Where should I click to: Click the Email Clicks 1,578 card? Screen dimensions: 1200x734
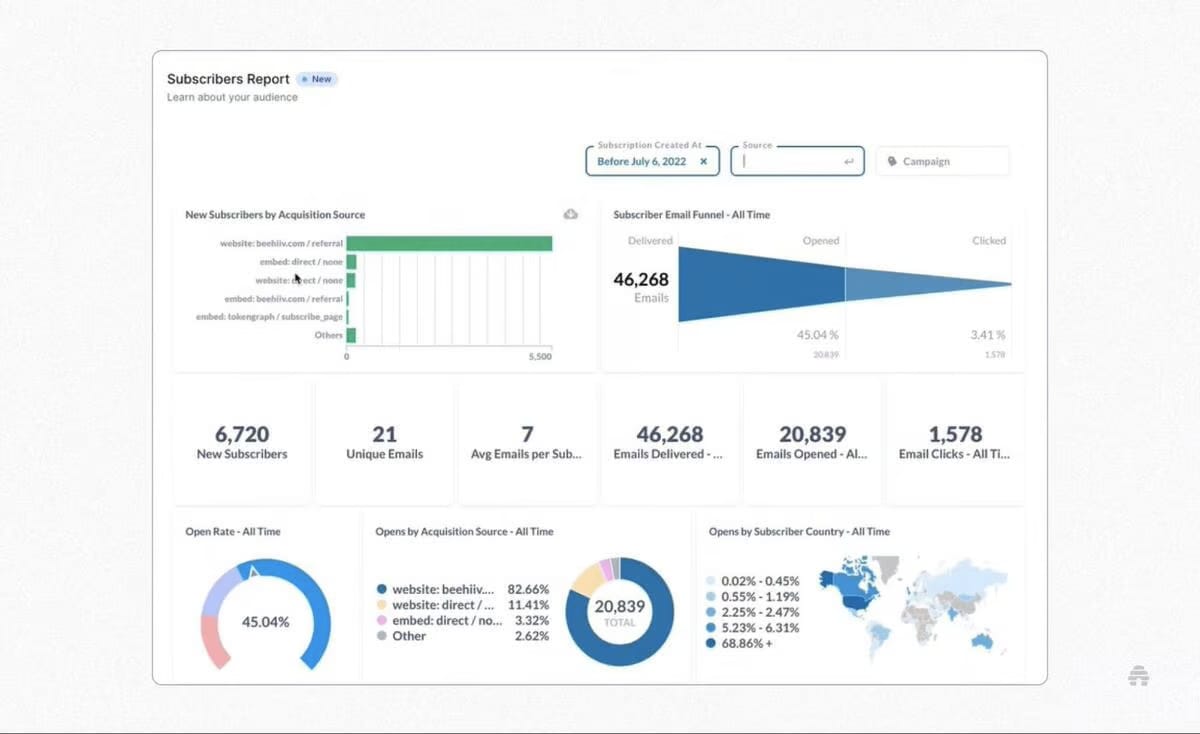click(955, 442)
